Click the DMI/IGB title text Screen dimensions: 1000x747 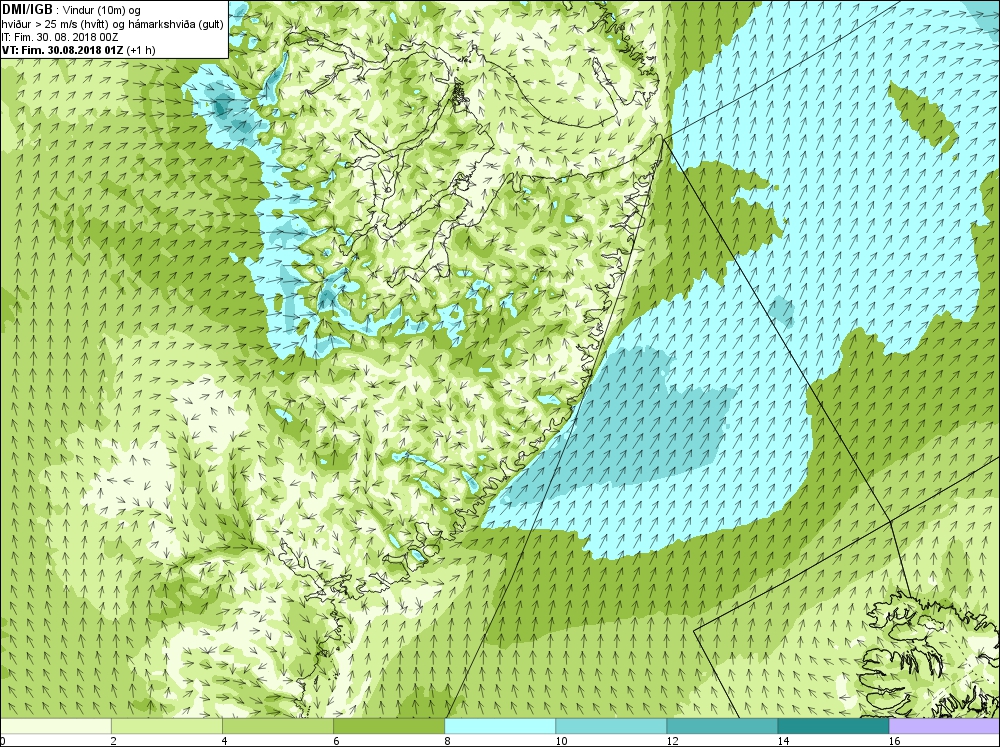tap(27, 10)
